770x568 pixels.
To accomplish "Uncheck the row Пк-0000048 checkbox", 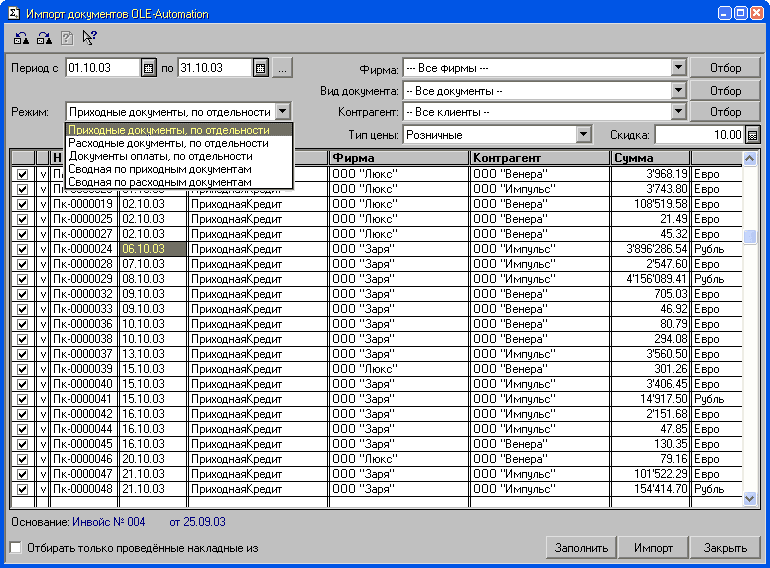I will point(22,489).
